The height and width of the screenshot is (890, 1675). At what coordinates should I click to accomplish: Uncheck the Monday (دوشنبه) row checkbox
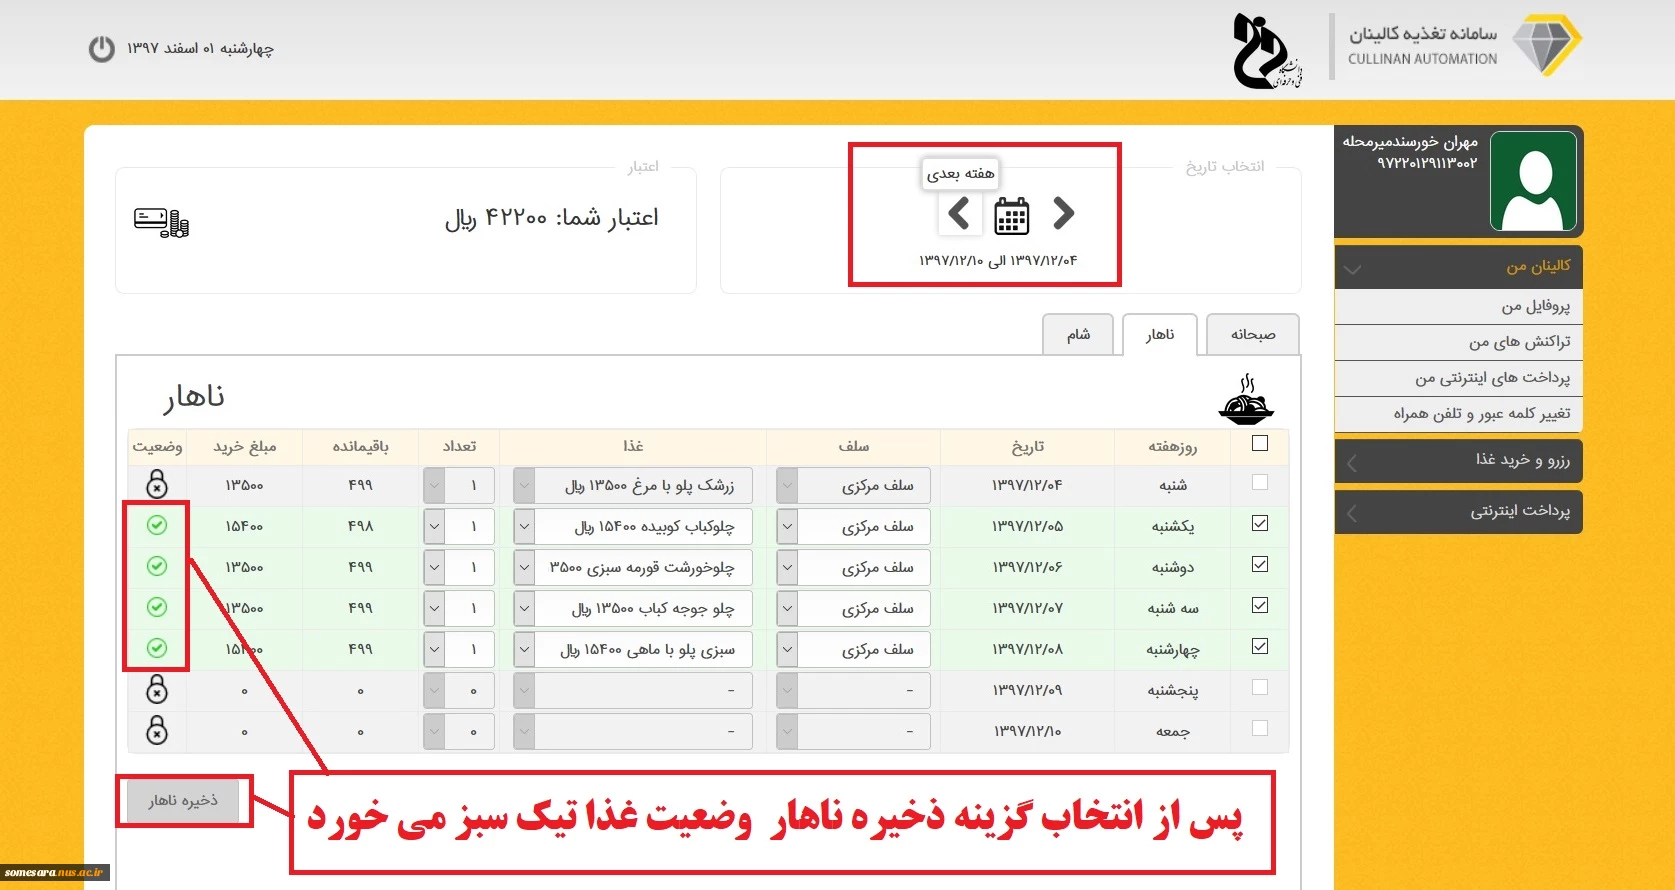tap(1260, 564)
